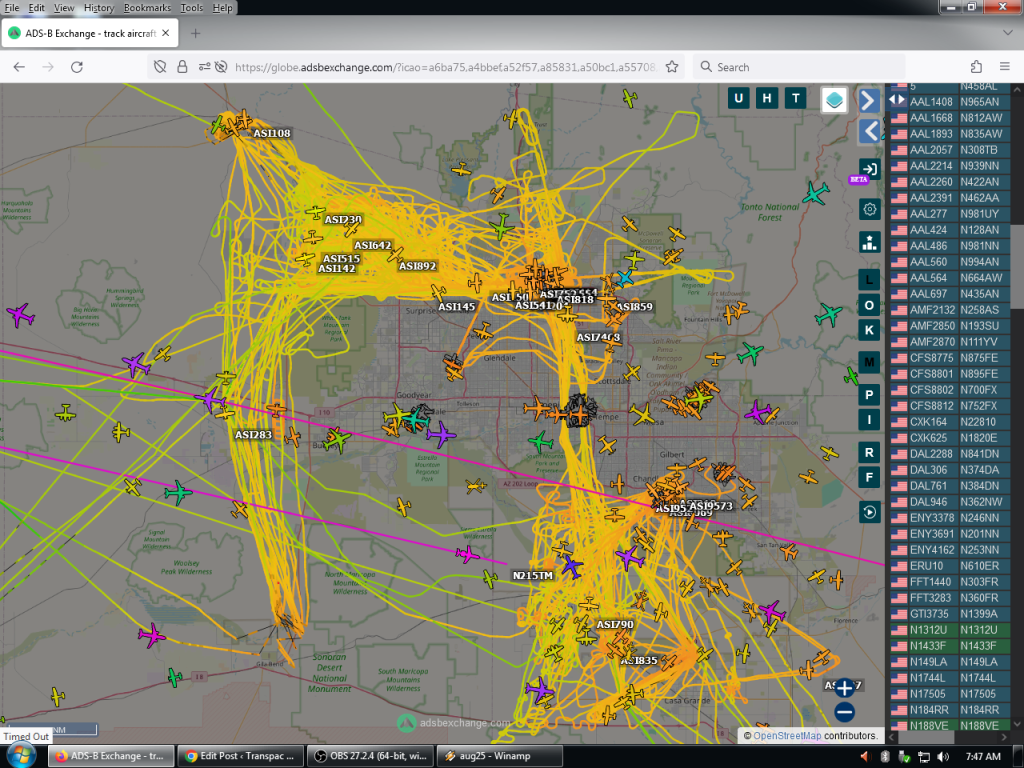This screenshot has width=1024, height=768.
Task: Open the beta login icon
Action: pyautogui.click(x=869, y=169)
